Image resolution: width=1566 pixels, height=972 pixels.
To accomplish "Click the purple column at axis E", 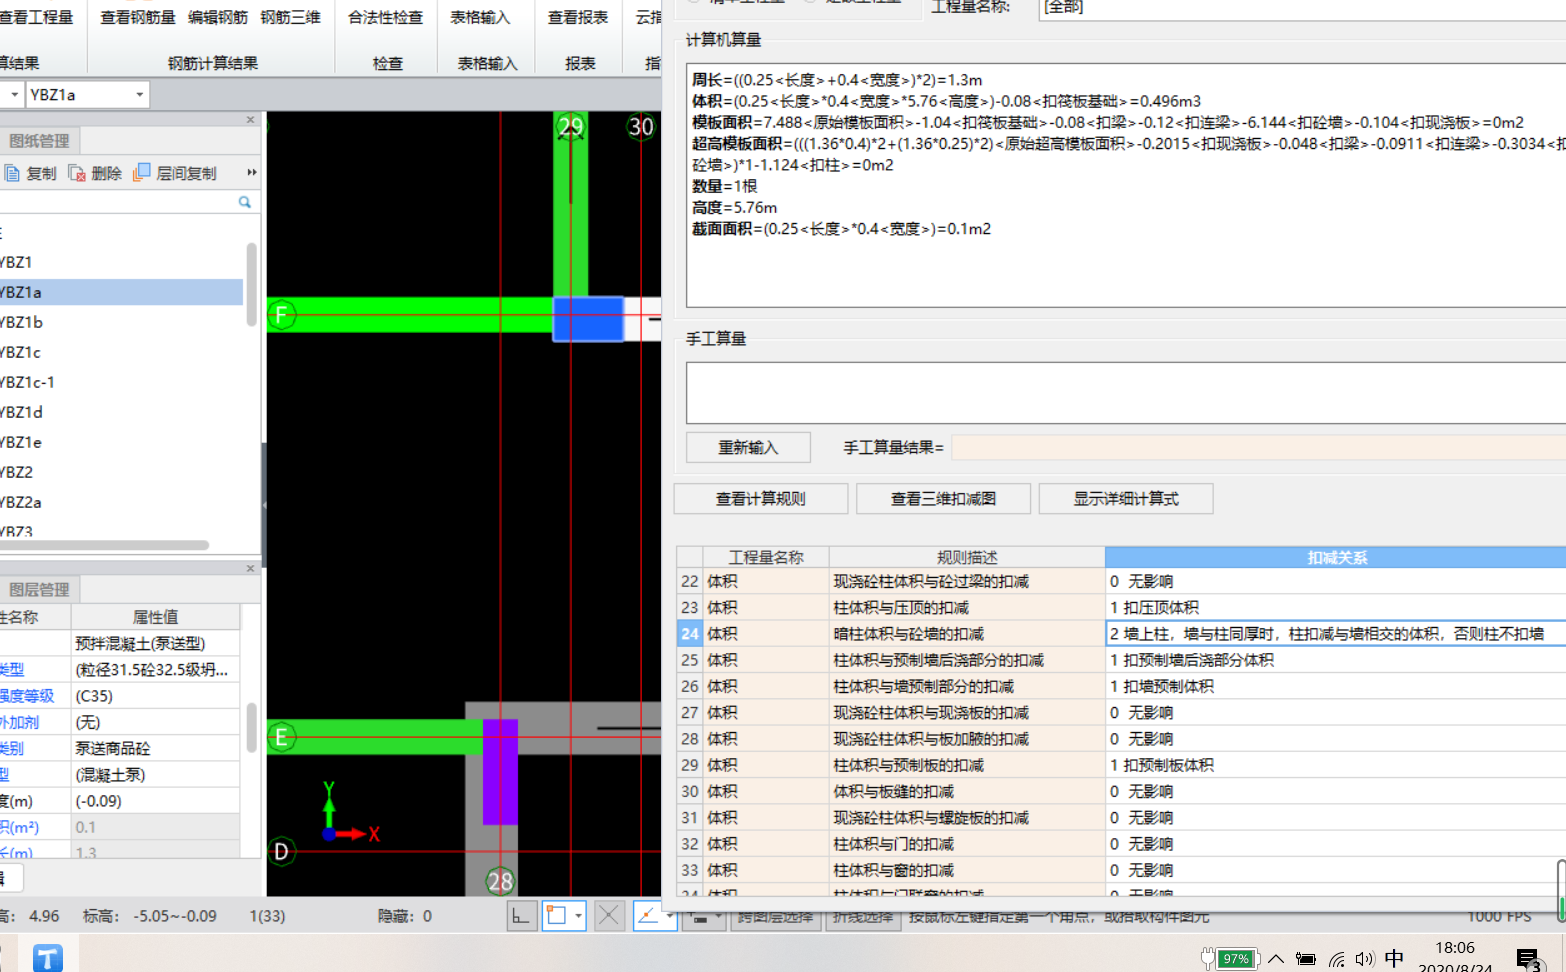I will tap(500, 771).
